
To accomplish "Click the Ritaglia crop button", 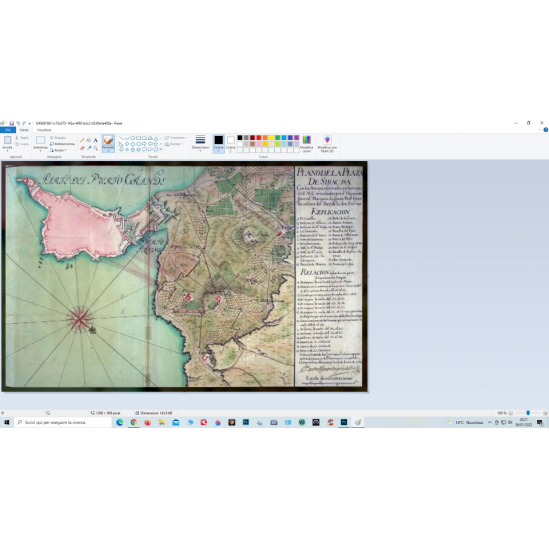I will click(x=58, y=138).
